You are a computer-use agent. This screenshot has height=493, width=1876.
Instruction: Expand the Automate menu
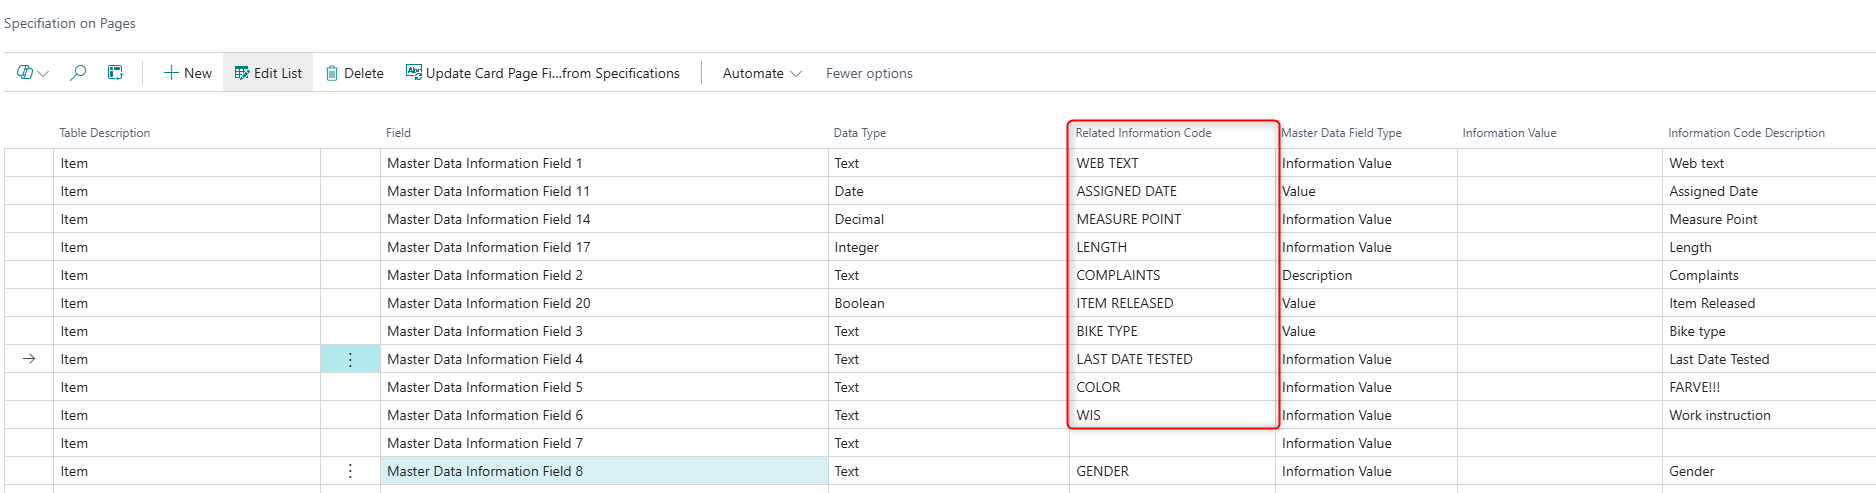pyautogui.click(x=761, y=73)
